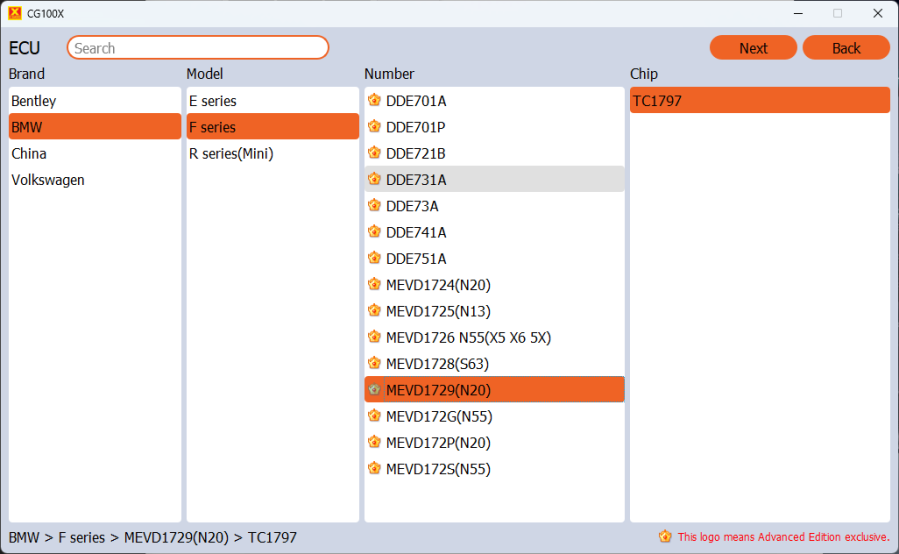899x554 pixels.
Task: Focus the ECU search field
Action: pyautogui.click(x=198, y=48)
